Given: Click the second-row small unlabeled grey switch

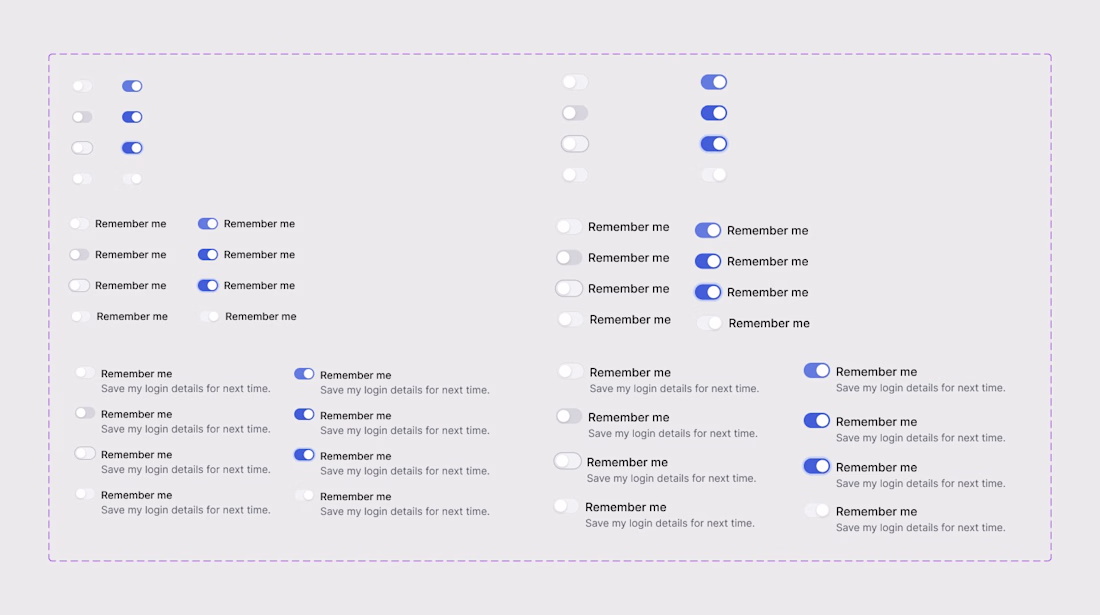Looking at the screenshot, I should (x=82, y=117).
